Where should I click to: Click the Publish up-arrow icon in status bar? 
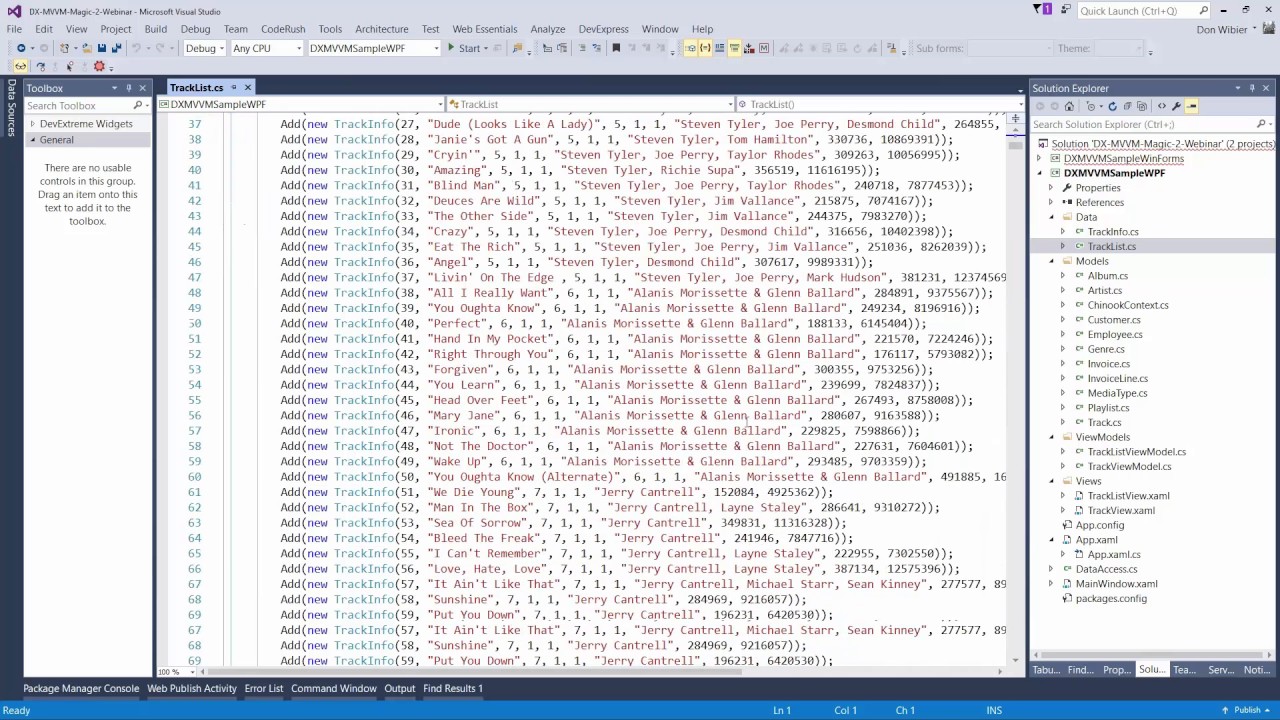[x=1225, y=710]
